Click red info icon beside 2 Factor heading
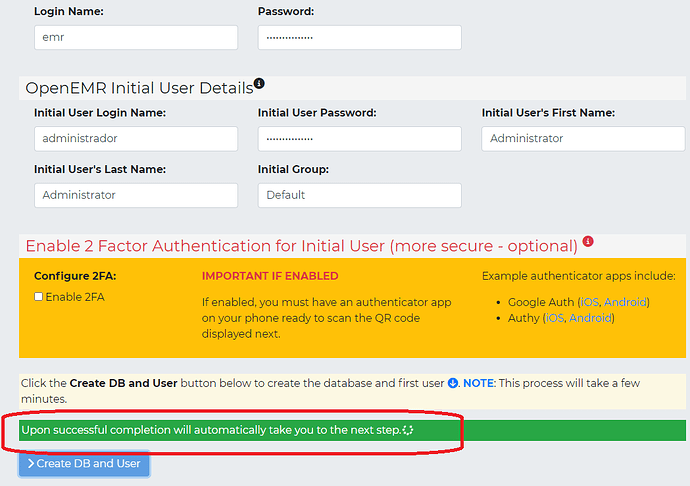This screenshot has height=486, width=690. click(x=588, y=242)
